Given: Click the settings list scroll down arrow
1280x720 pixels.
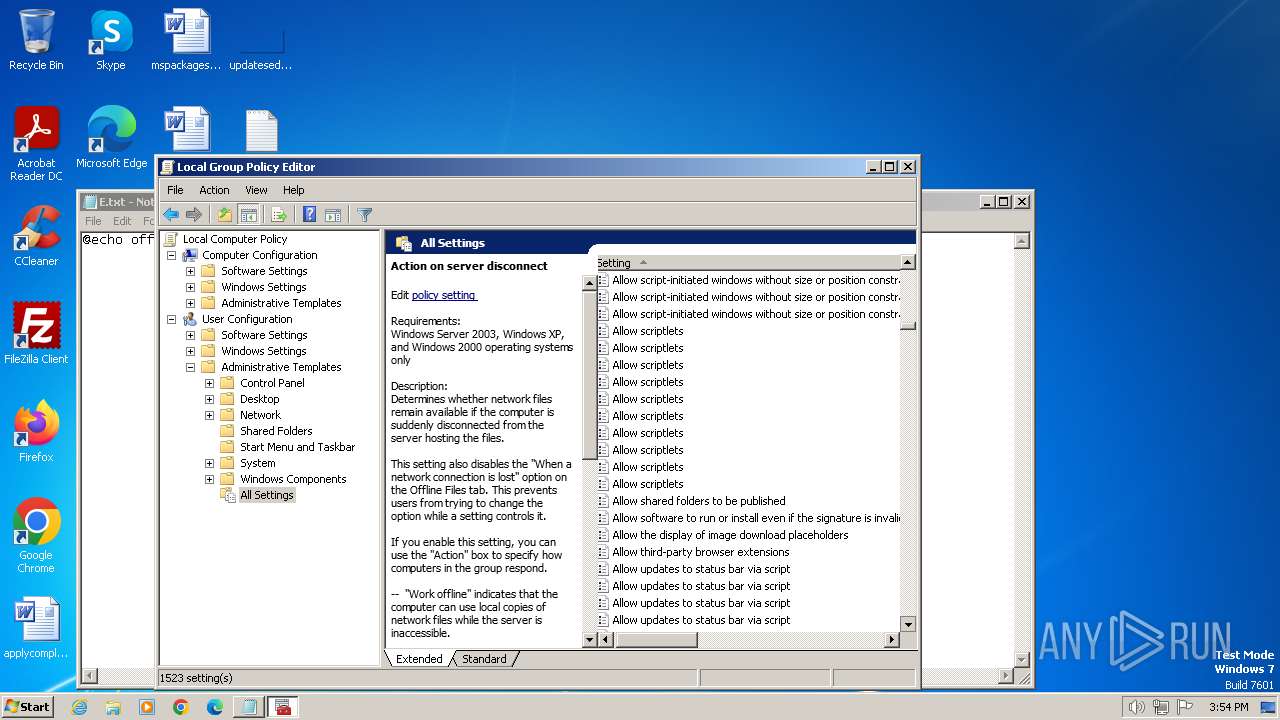Looking at the screenshot, I should click(908, 624).
